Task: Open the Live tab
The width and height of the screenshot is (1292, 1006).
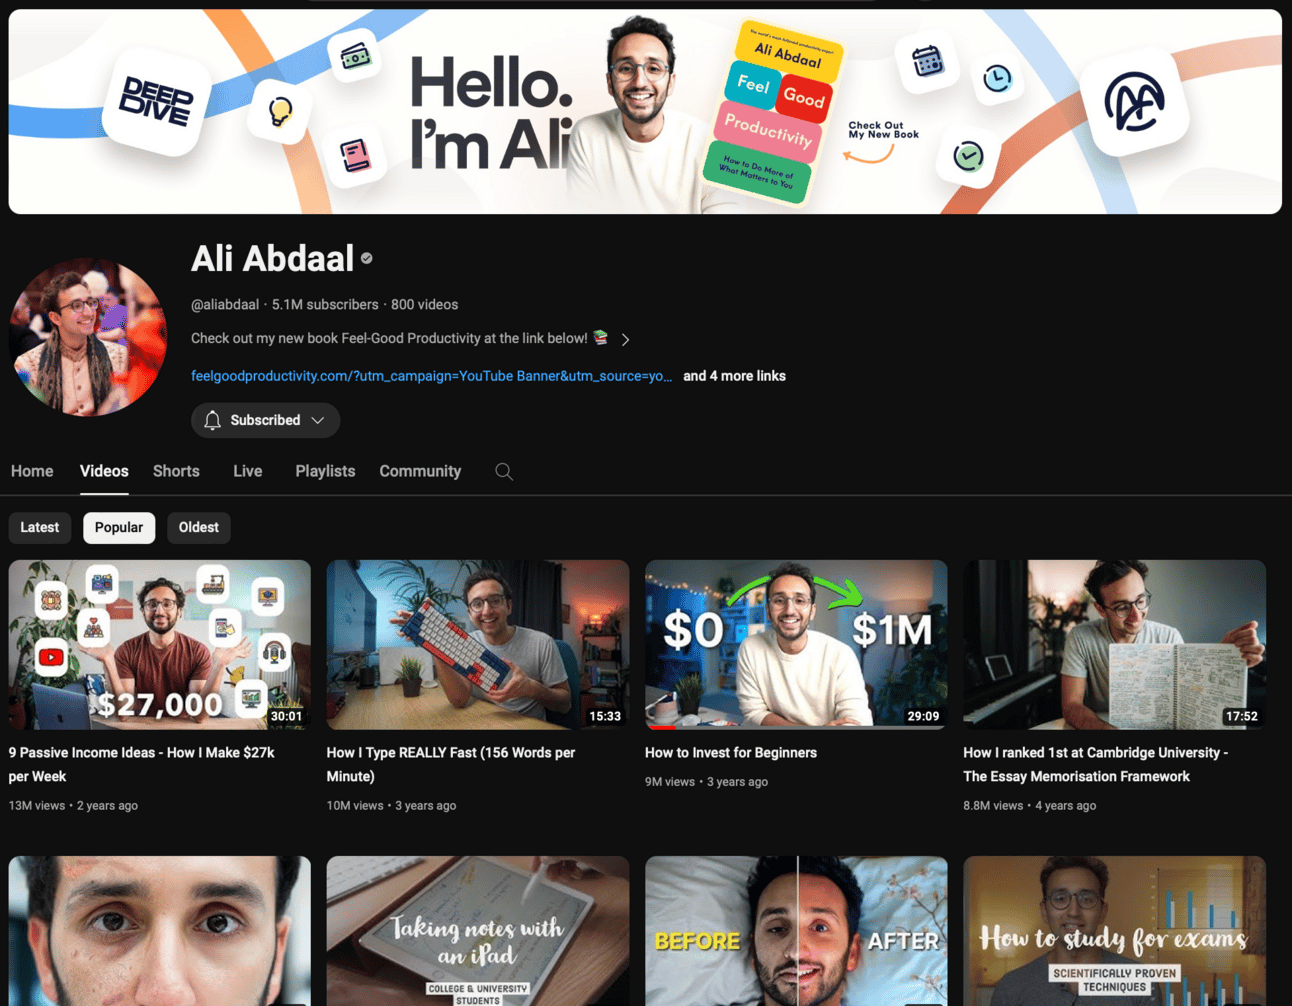Action: pyautogui.click(x=247, y=471)
